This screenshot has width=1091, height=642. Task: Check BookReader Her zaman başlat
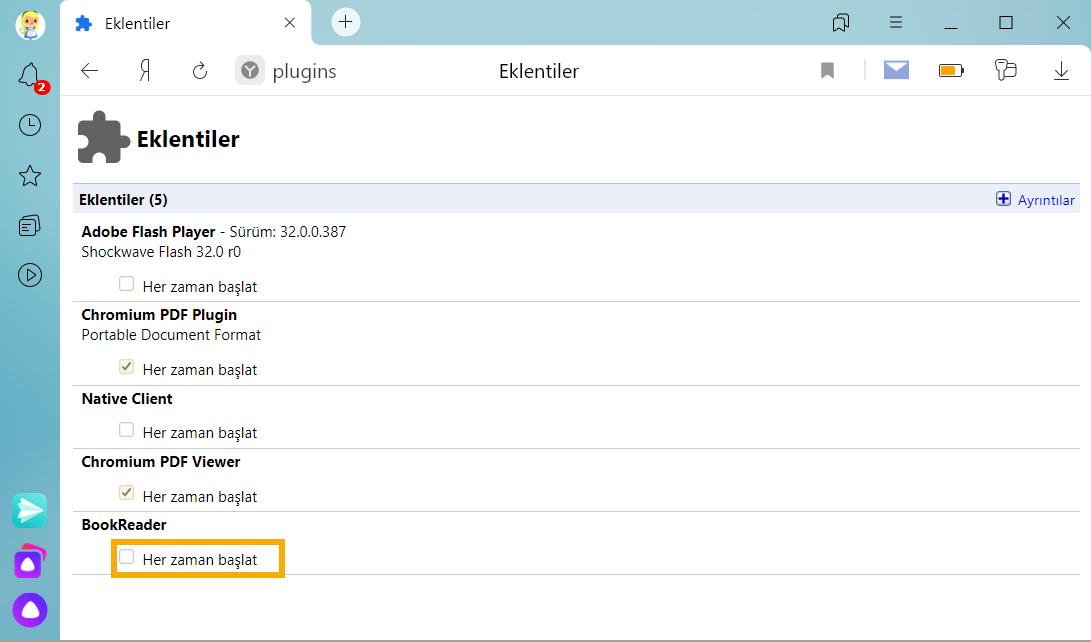[x=126, y=556]
